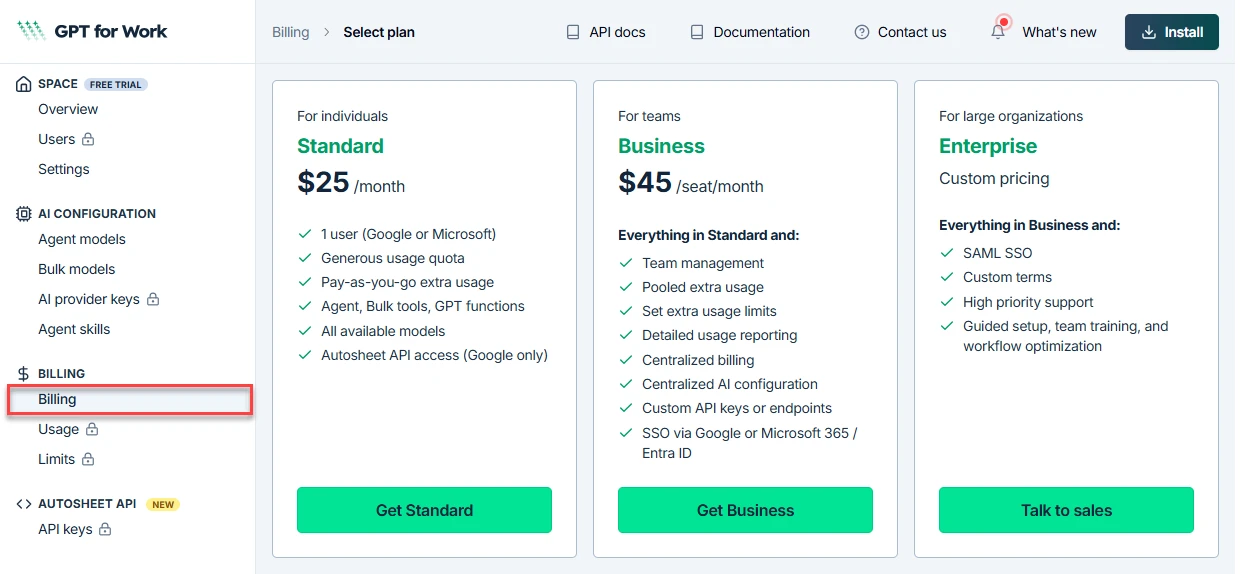1249x574 pixels.
Task: Click the NEW badge next to Autosheet API
Action: [x=163, y=505]
